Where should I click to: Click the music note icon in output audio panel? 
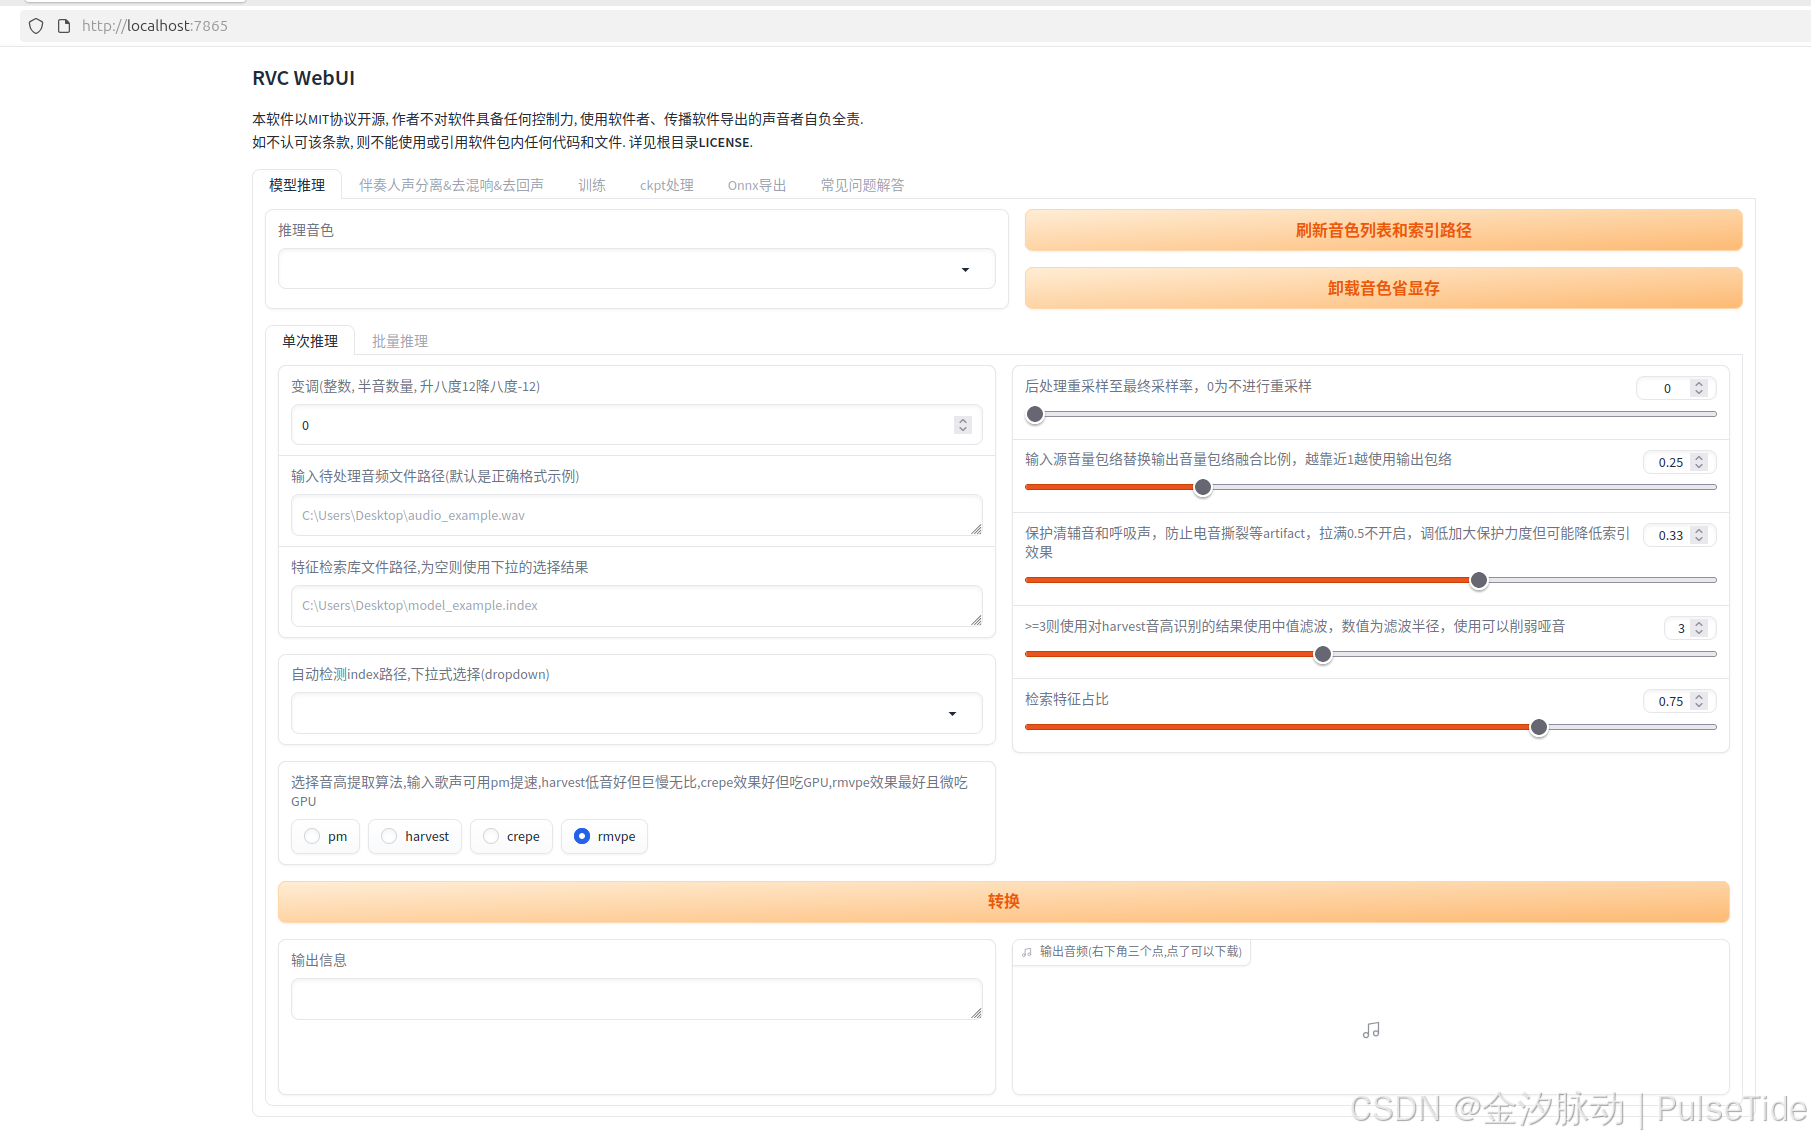(x=1371, y=1030)
